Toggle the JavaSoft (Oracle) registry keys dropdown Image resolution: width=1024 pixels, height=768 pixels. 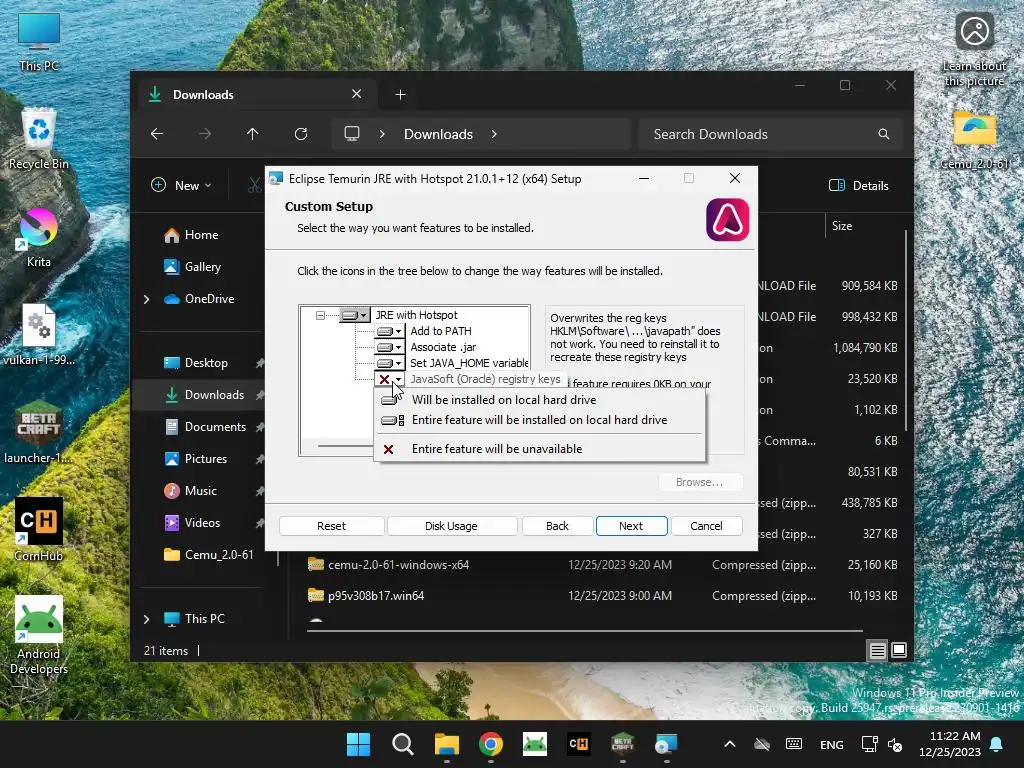coord(389,379)
